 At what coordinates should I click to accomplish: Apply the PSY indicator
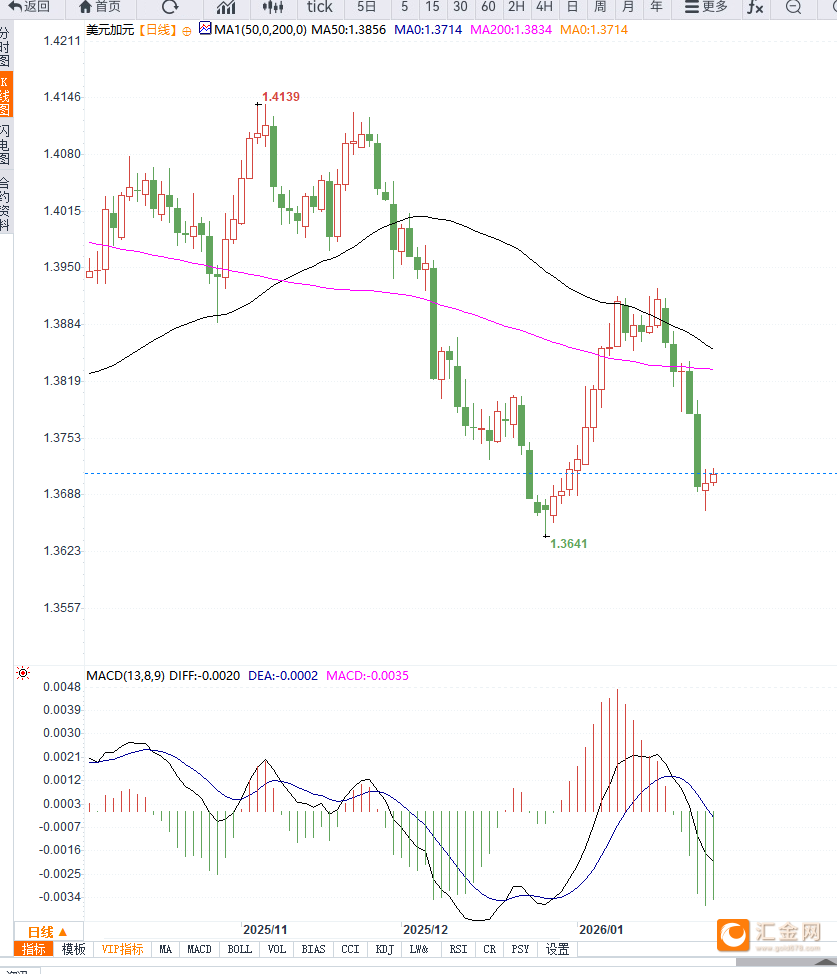520,949
